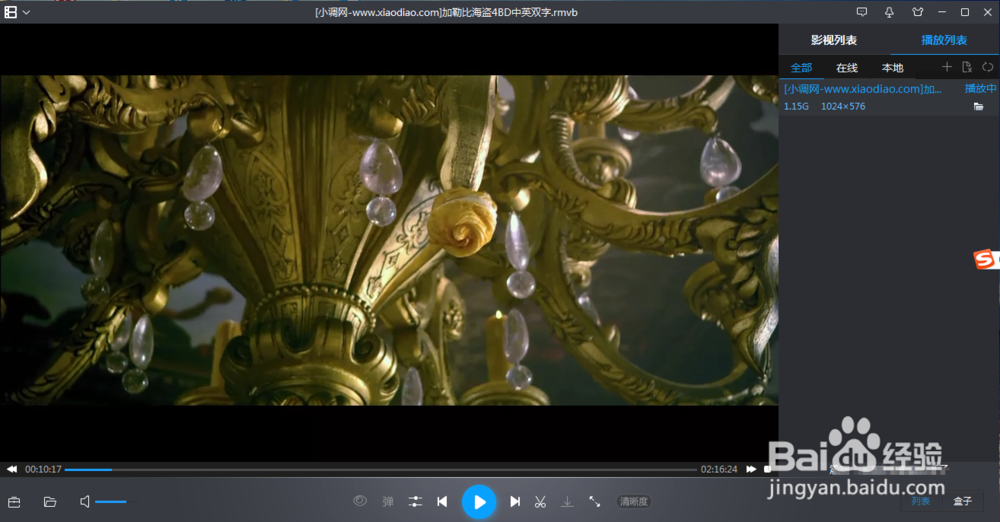Viewport: 1000px width, 522px height.
Task: Click the video playback area
Action: [389, 240]
